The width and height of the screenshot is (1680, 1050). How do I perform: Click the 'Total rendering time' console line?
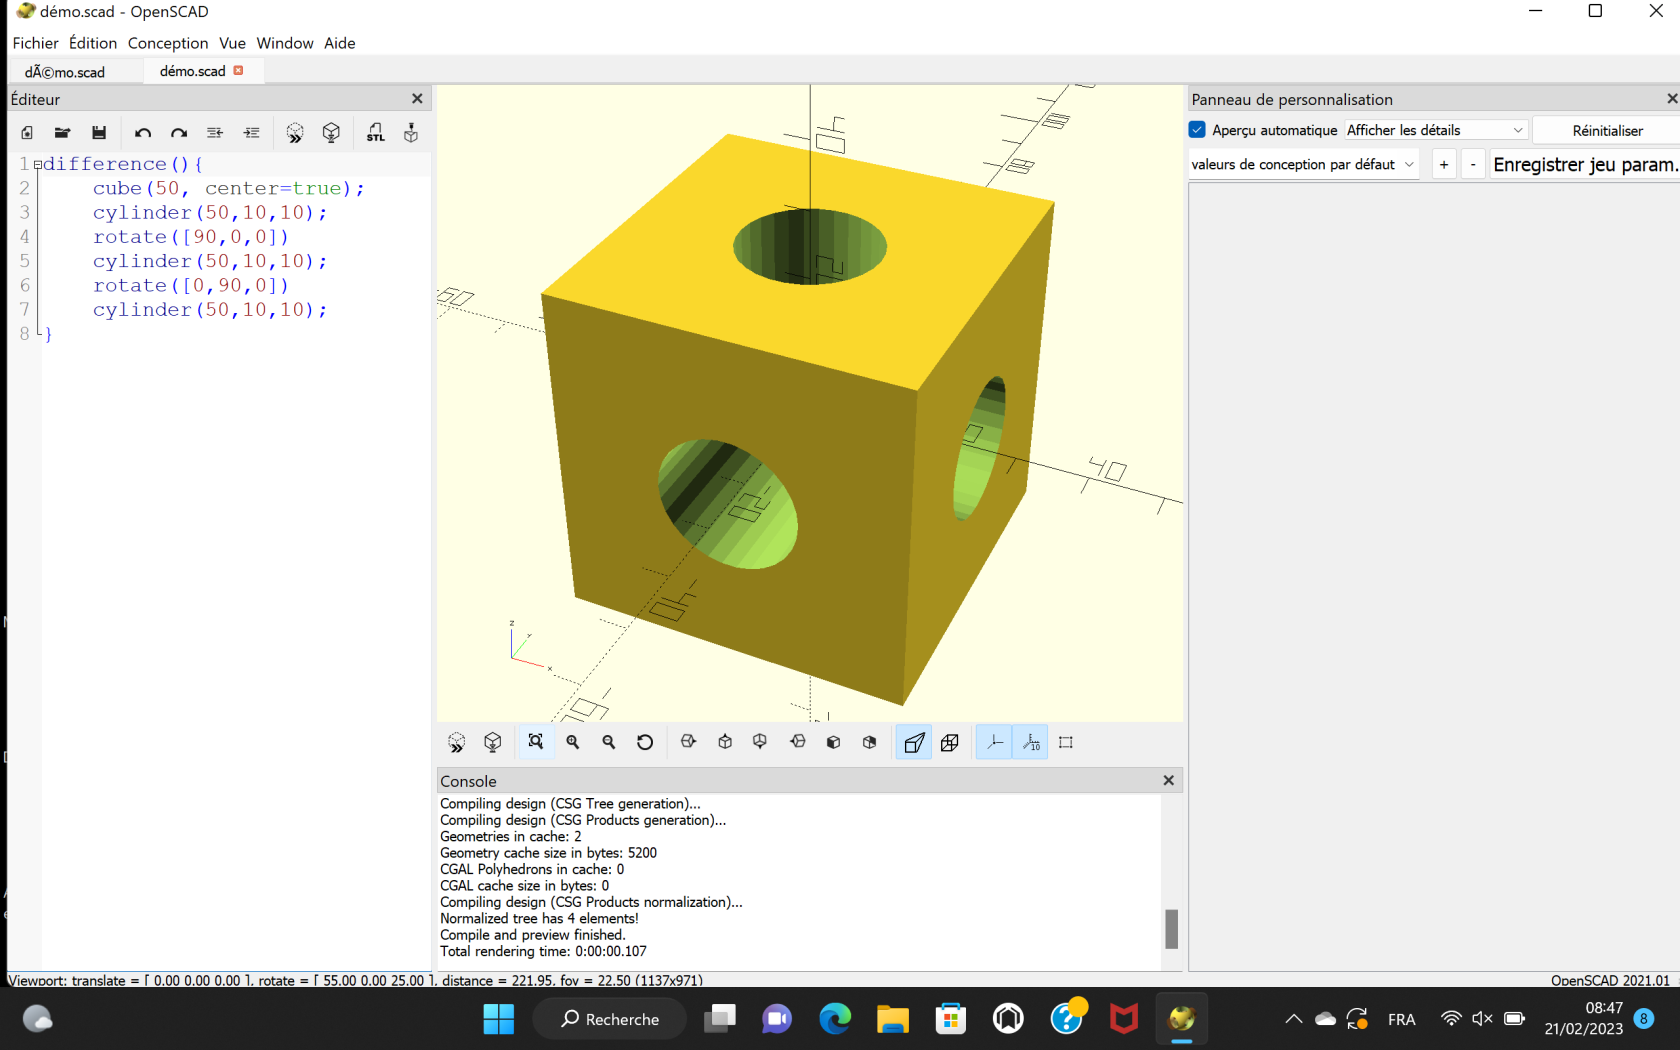tap(543, 952)
